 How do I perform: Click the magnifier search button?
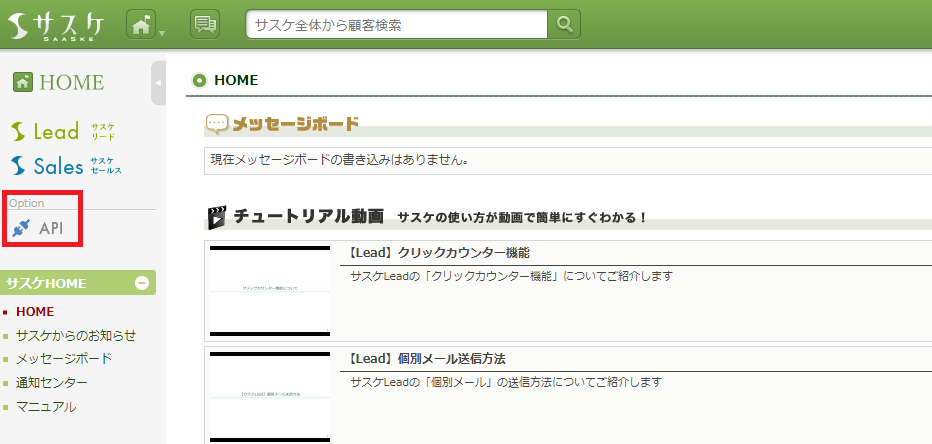[x=563, y=24]
